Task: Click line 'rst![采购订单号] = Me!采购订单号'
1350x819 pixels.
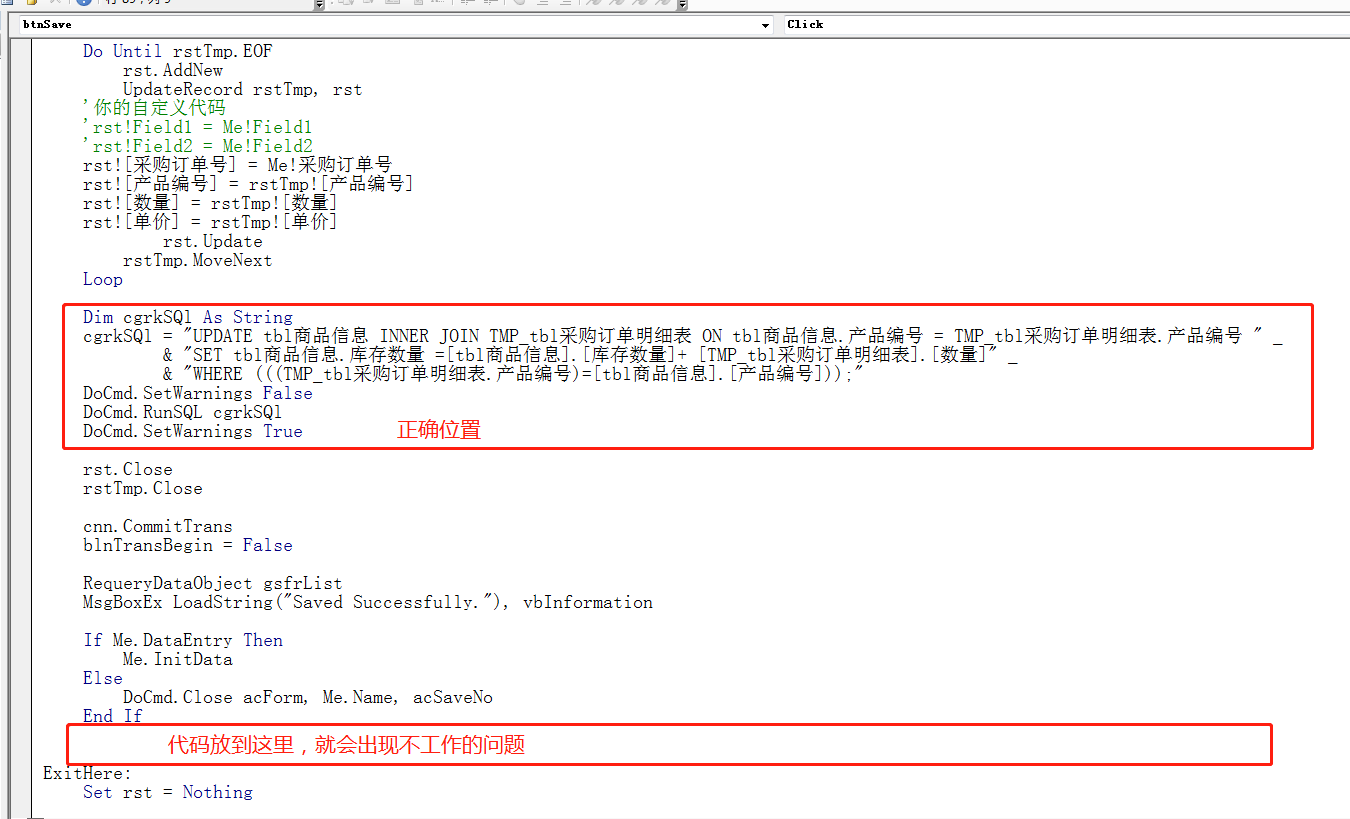Action: (x=238, y=165)
